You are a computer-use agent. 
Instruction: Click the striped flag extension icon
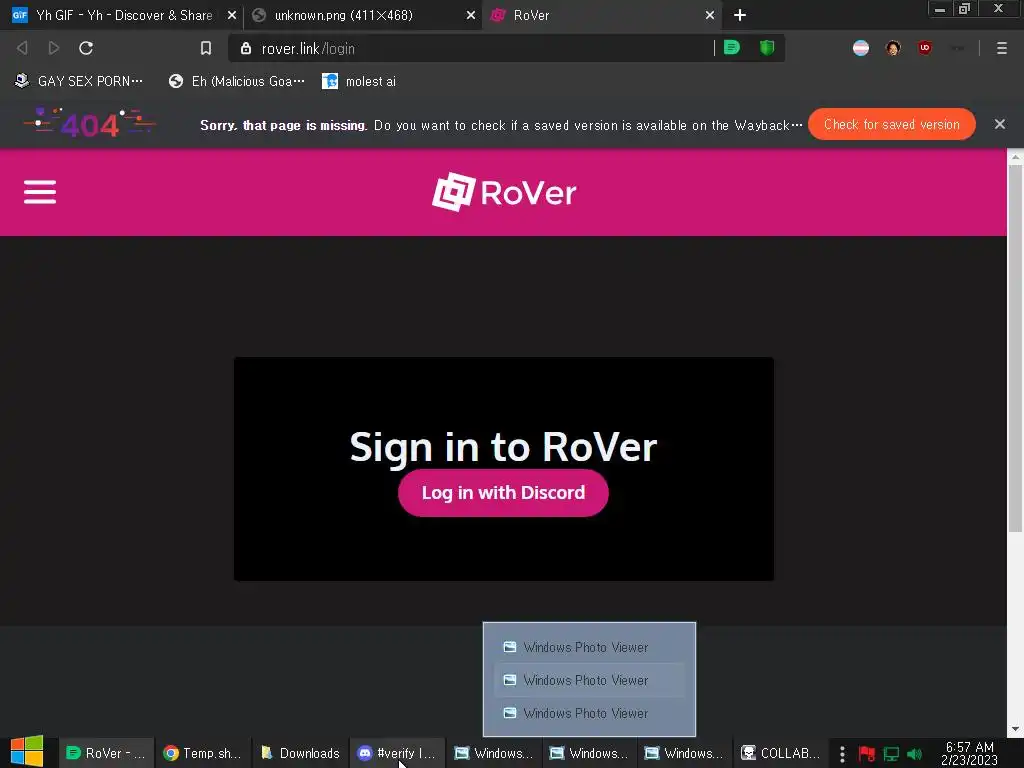(861, 48)
